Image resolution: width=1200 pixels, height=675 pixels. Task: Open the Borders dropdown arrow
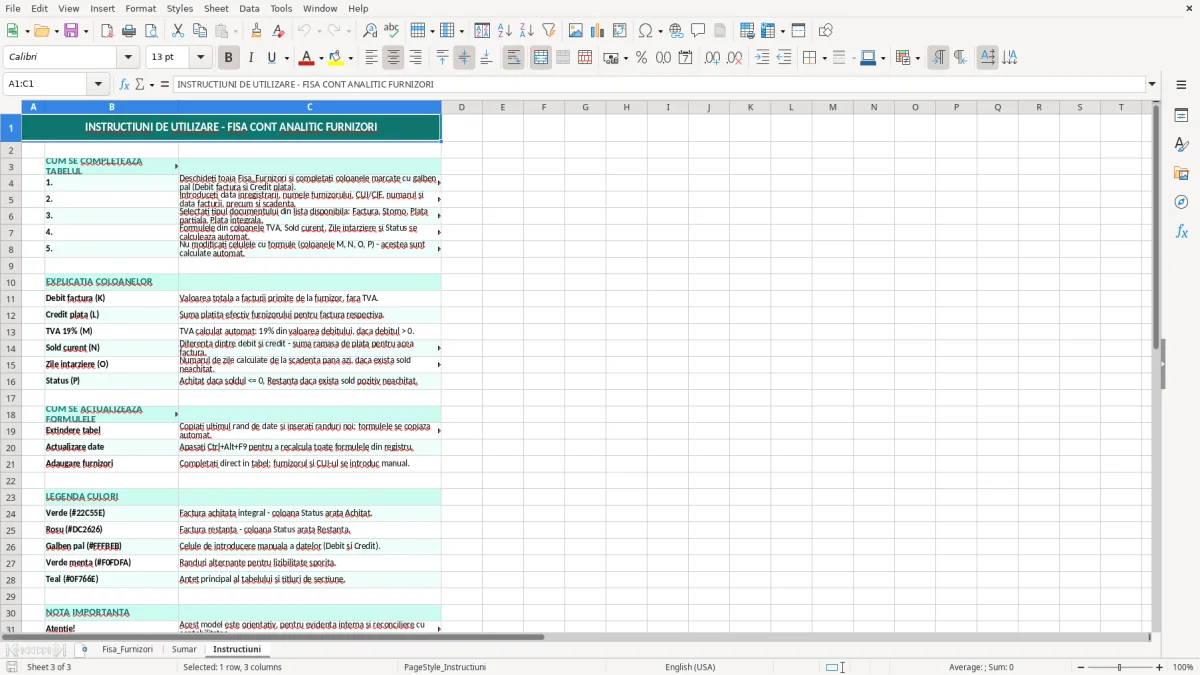(823, 58)
